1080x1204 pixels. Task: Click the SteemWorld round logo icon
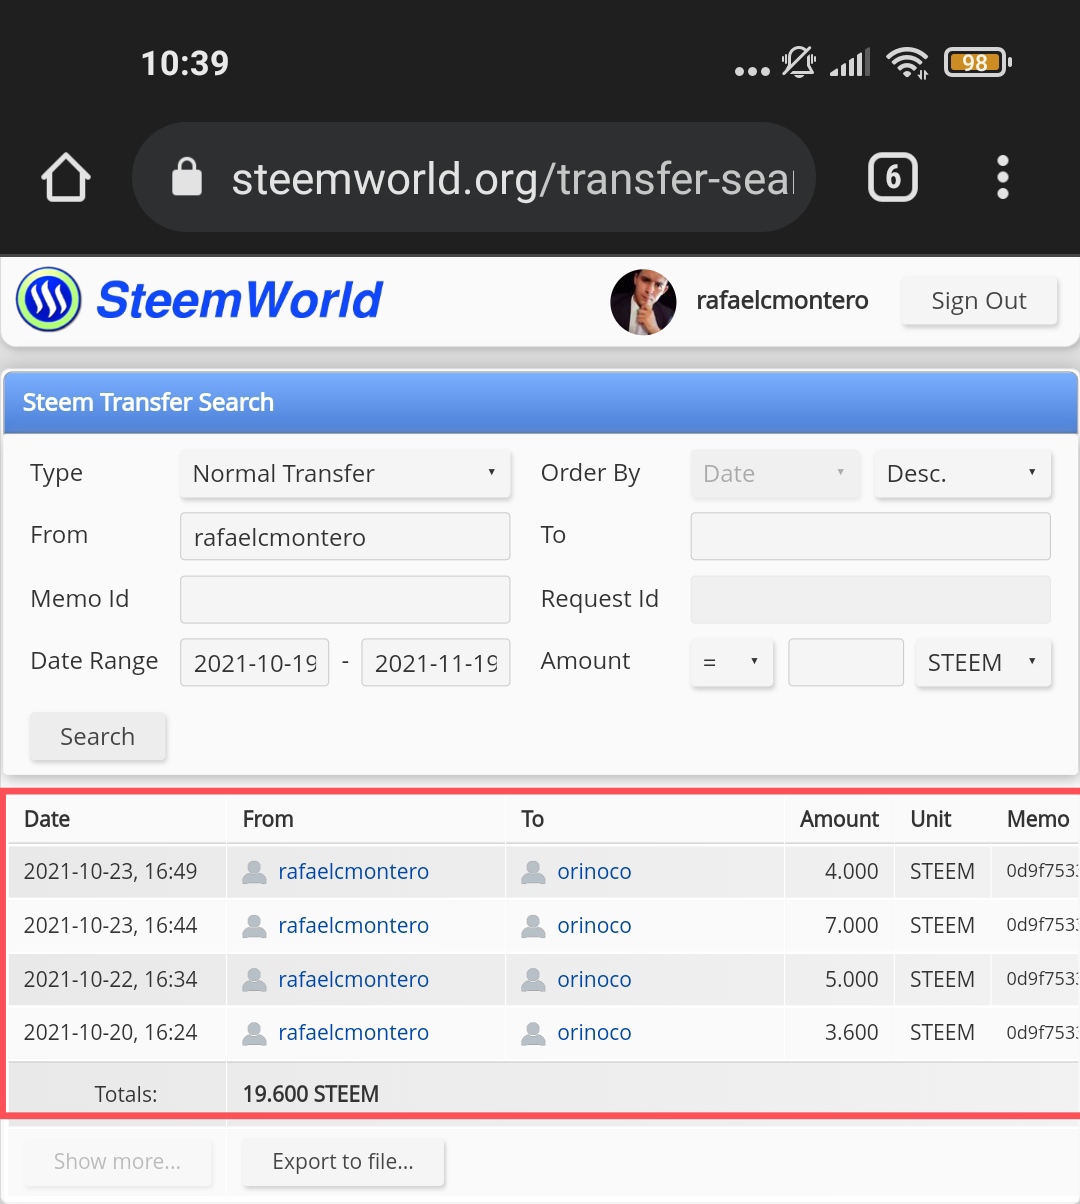click(48, 299)
